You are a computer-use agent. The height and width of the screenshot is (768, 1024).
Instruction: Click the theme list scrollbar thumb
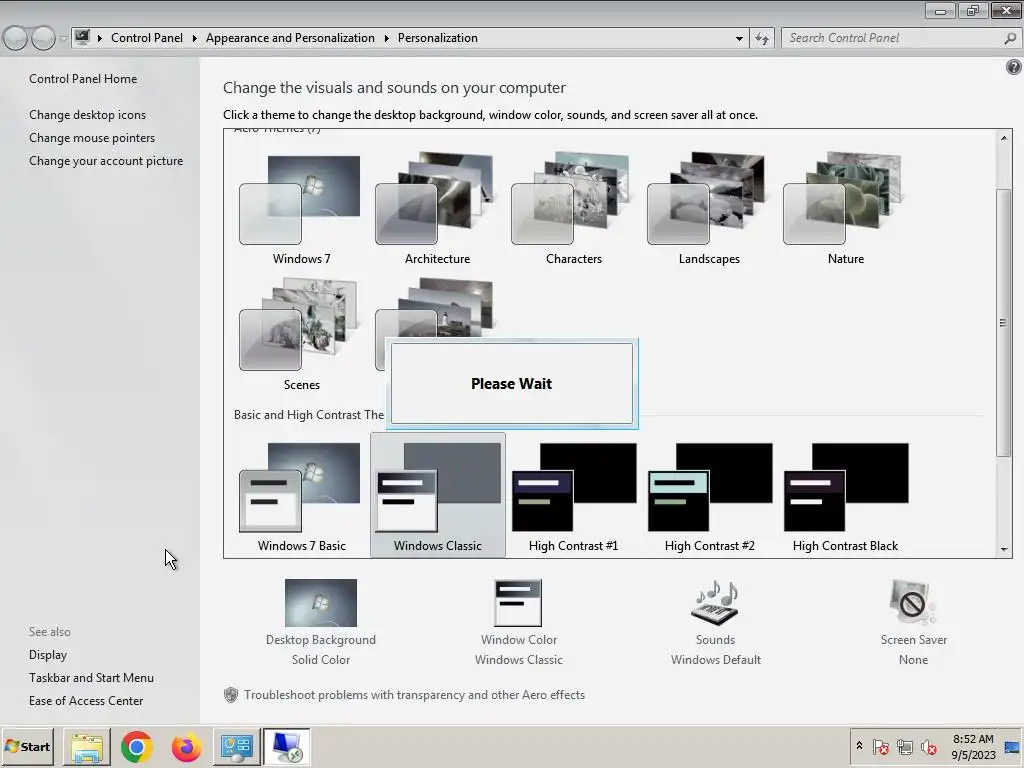1004,323
